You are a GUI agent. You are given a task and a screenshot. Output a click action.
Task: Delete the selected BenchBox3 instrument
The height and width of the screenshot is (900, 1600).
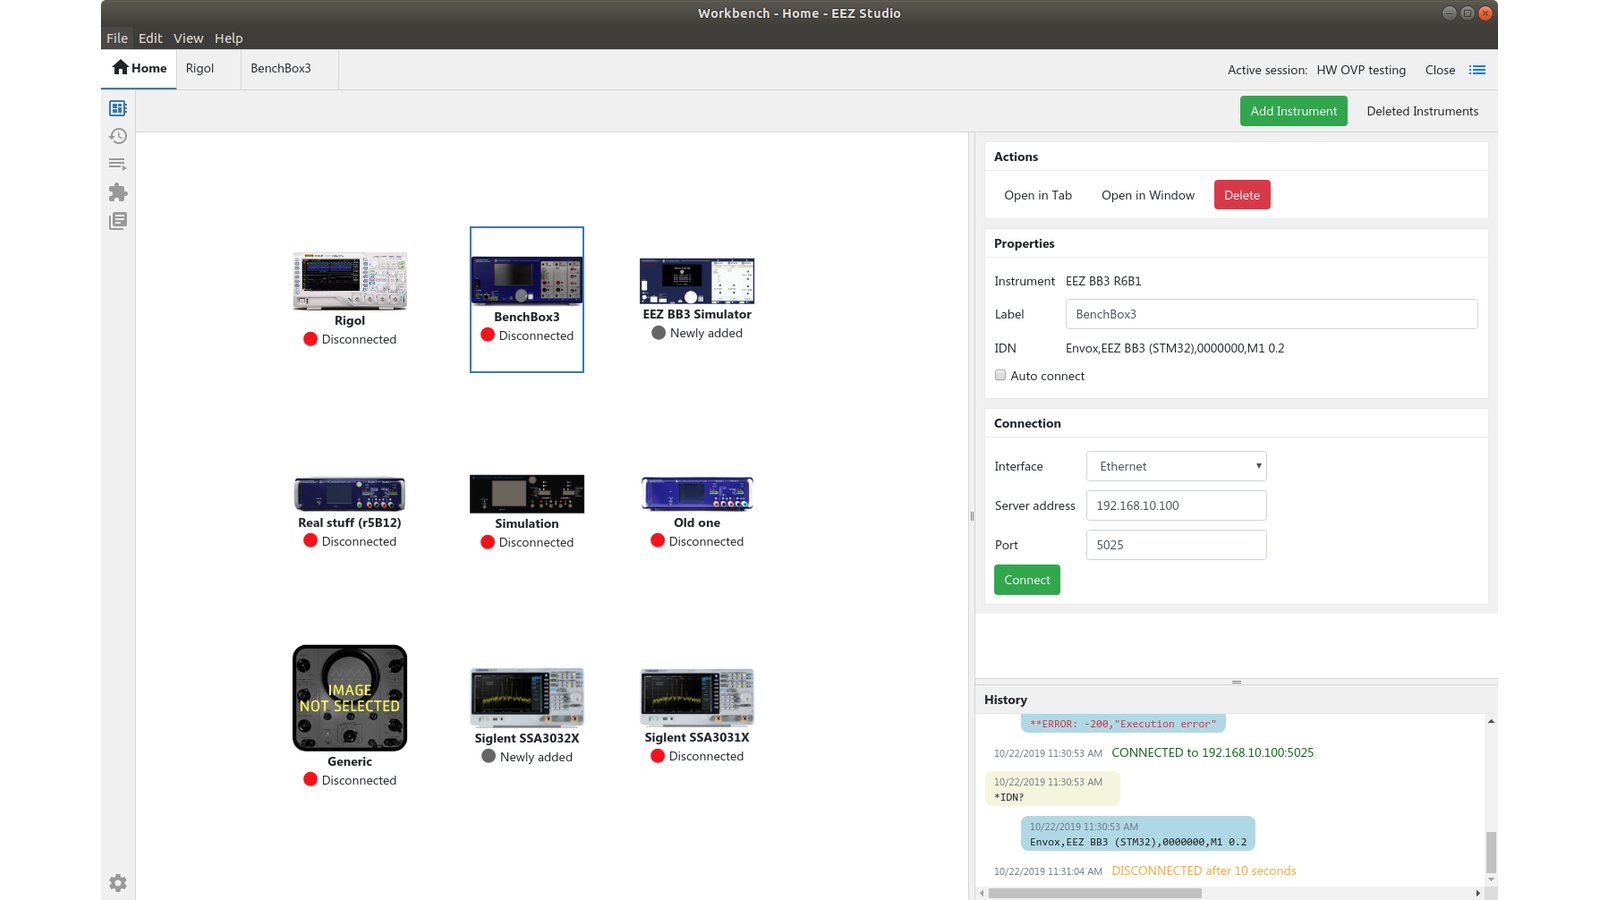pos(1242,195)
